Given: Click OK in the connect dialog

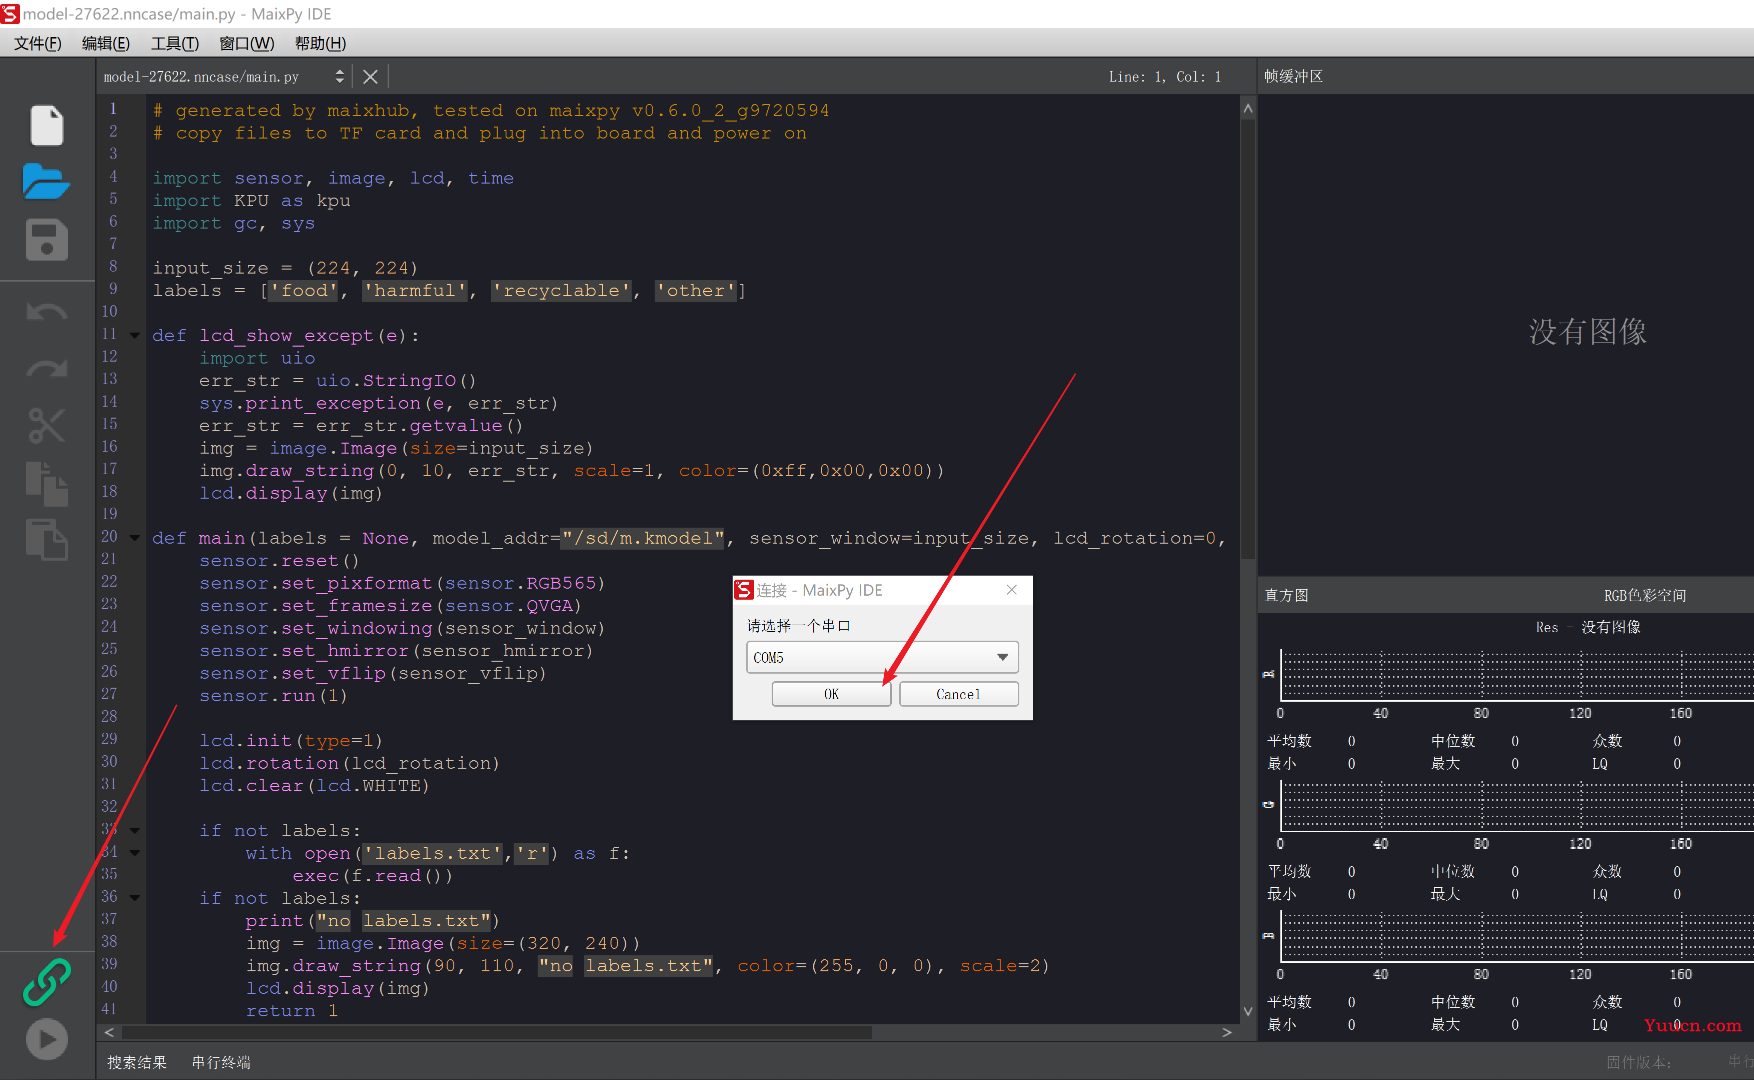Looking at the screenshot, I should [831, 694].
